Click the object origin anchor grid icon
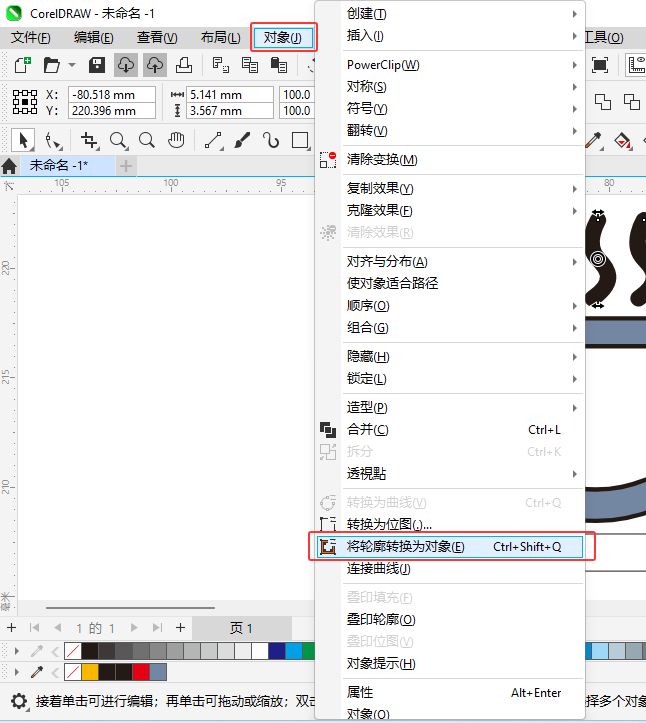Viewport: 646px width, 723px height. (x=24, y=102)
